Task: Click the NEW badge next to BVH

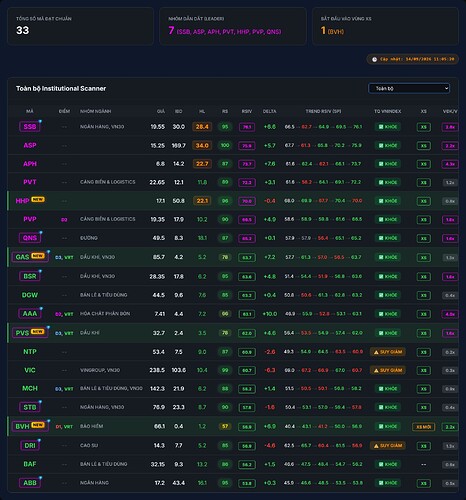Action: tap(38, 425)
